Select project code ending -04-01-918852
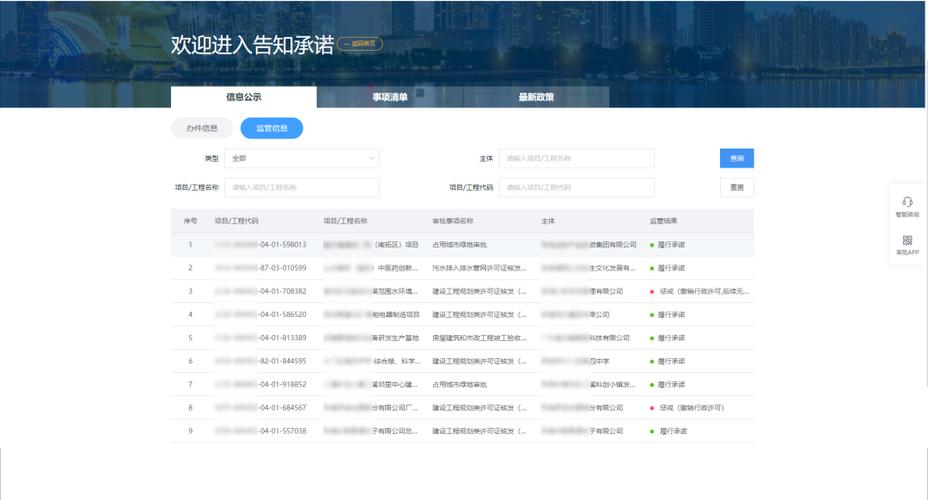 [x=261, y=385]
